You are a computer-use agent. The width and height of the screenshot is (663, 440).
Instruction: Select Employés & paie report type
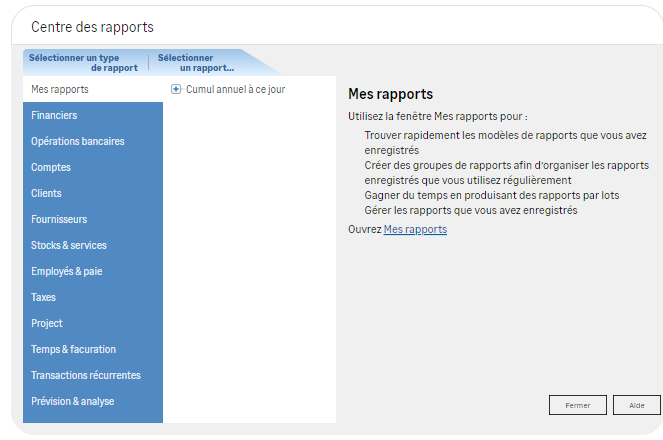pos(93,271)
